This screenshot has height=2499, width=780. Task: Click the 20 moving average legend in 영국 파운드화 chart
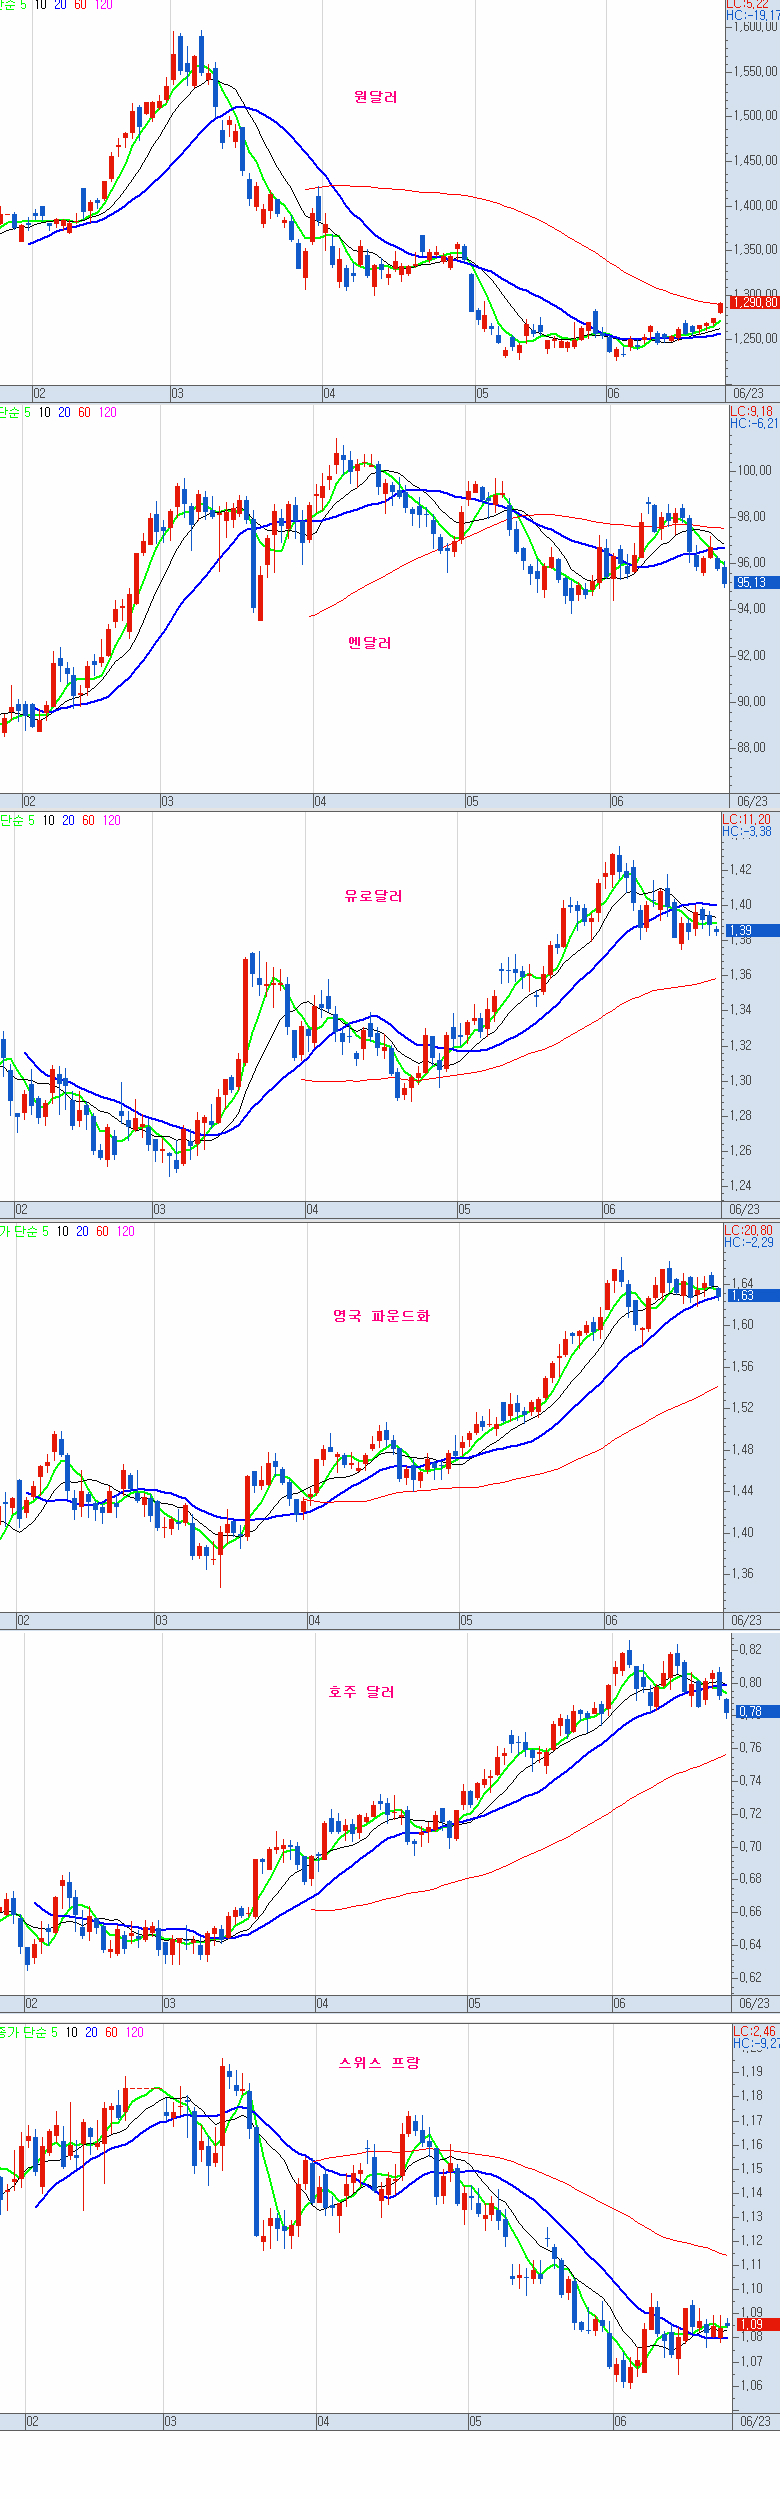tap(82, 1231)
